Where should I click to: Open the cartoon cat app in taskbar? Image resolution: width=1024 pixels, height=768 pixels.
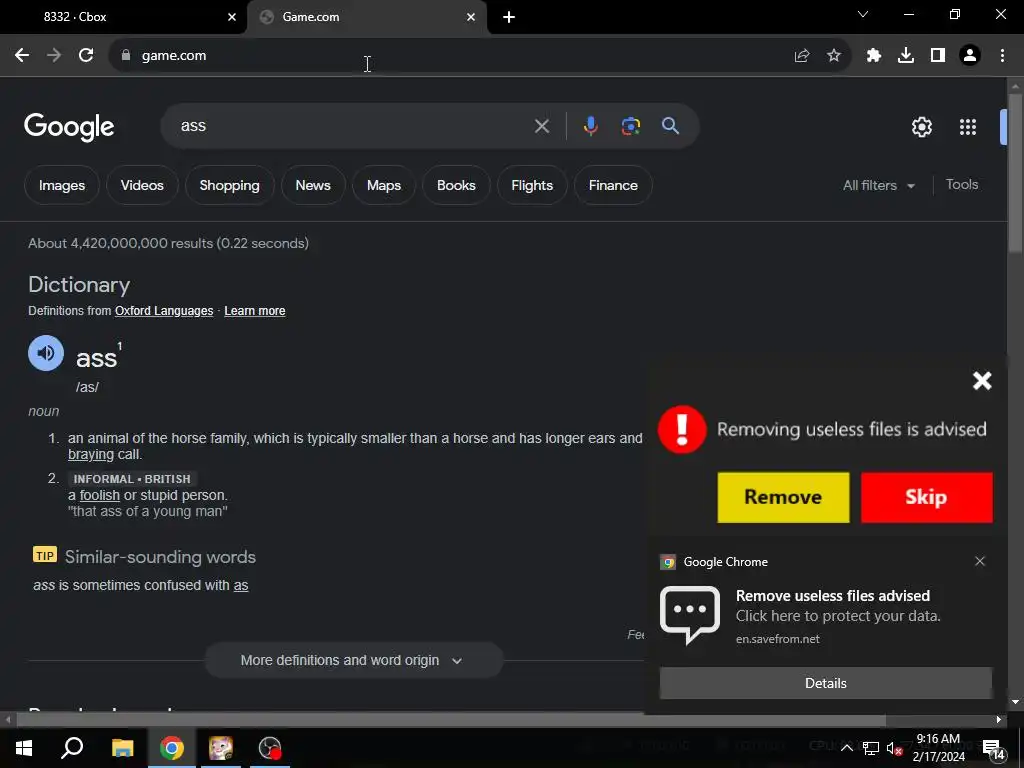(221, 748)
